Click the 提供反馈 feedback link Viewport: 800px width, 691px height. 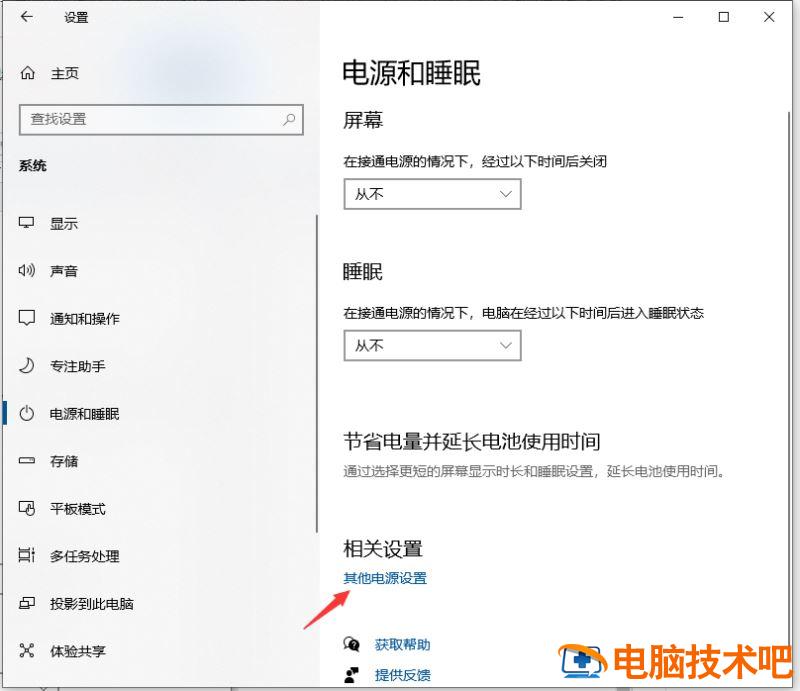[x=404, y=675]
